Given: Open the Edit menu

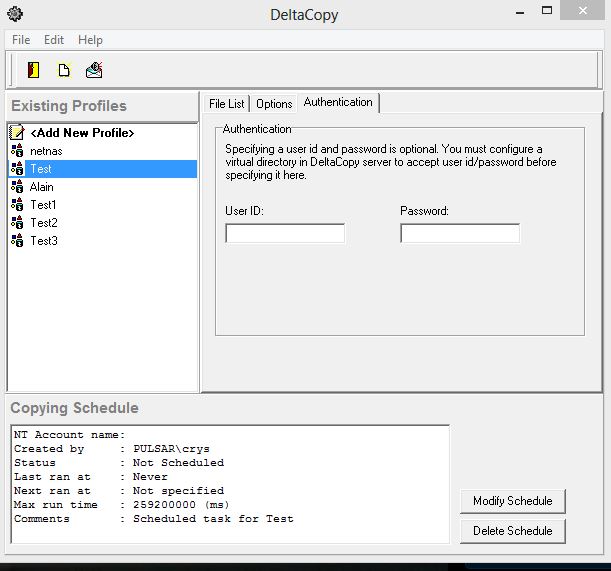Looking at the screenshot, I should (54, 40).
